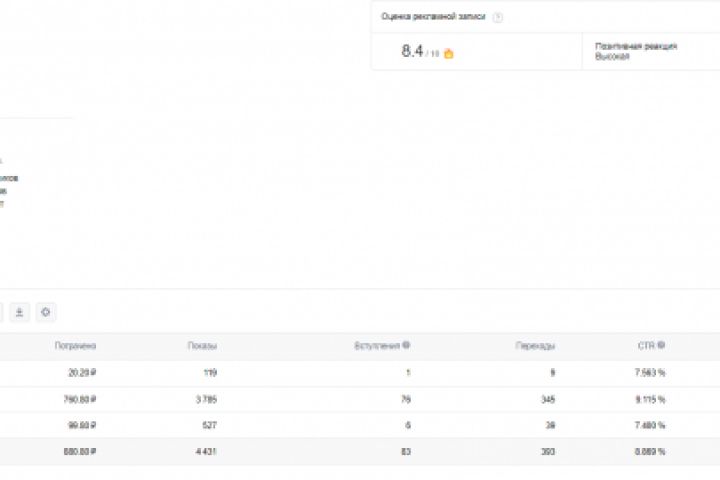This screenshot has height=480, width=720.
Task: Click the orange icon beside the 8.4 rating
Action: click(448, 53)
